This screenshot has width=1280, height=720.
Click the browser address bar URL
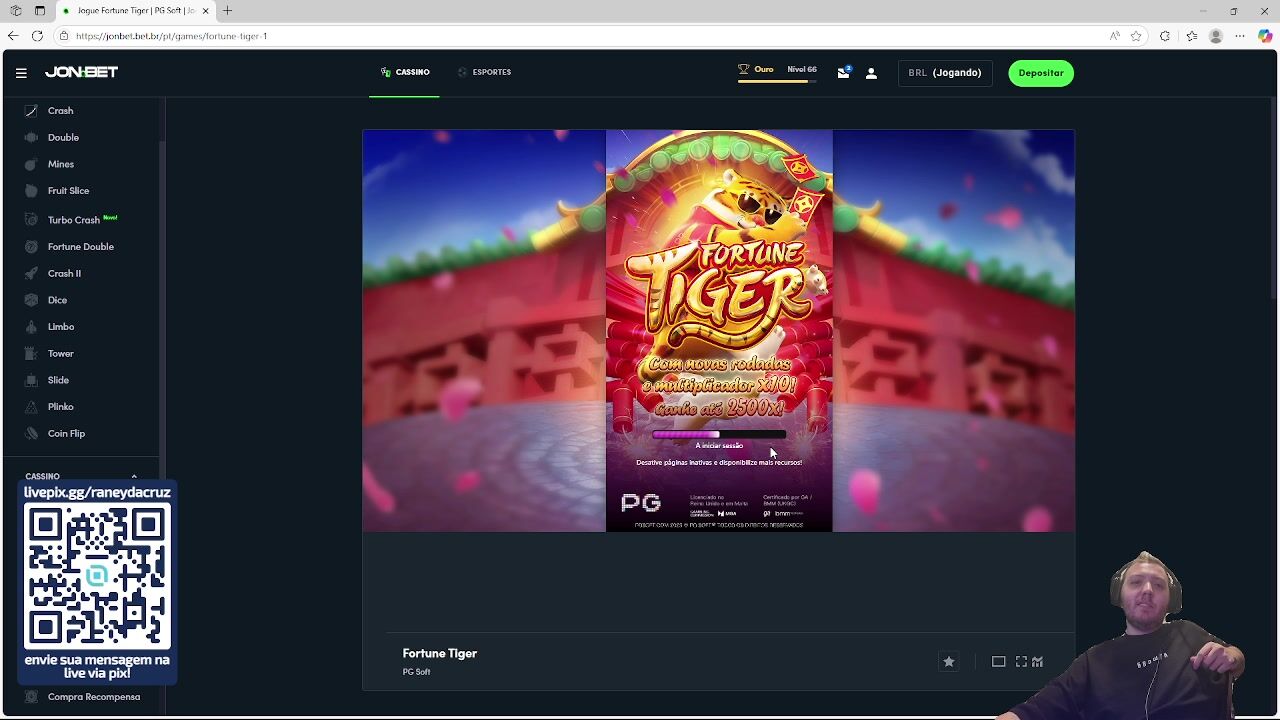click(172, 36)
